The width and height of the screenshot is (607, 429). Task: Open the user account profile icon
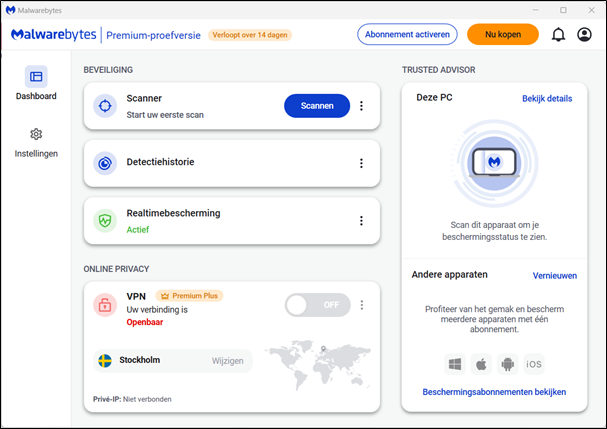(584, 35)
